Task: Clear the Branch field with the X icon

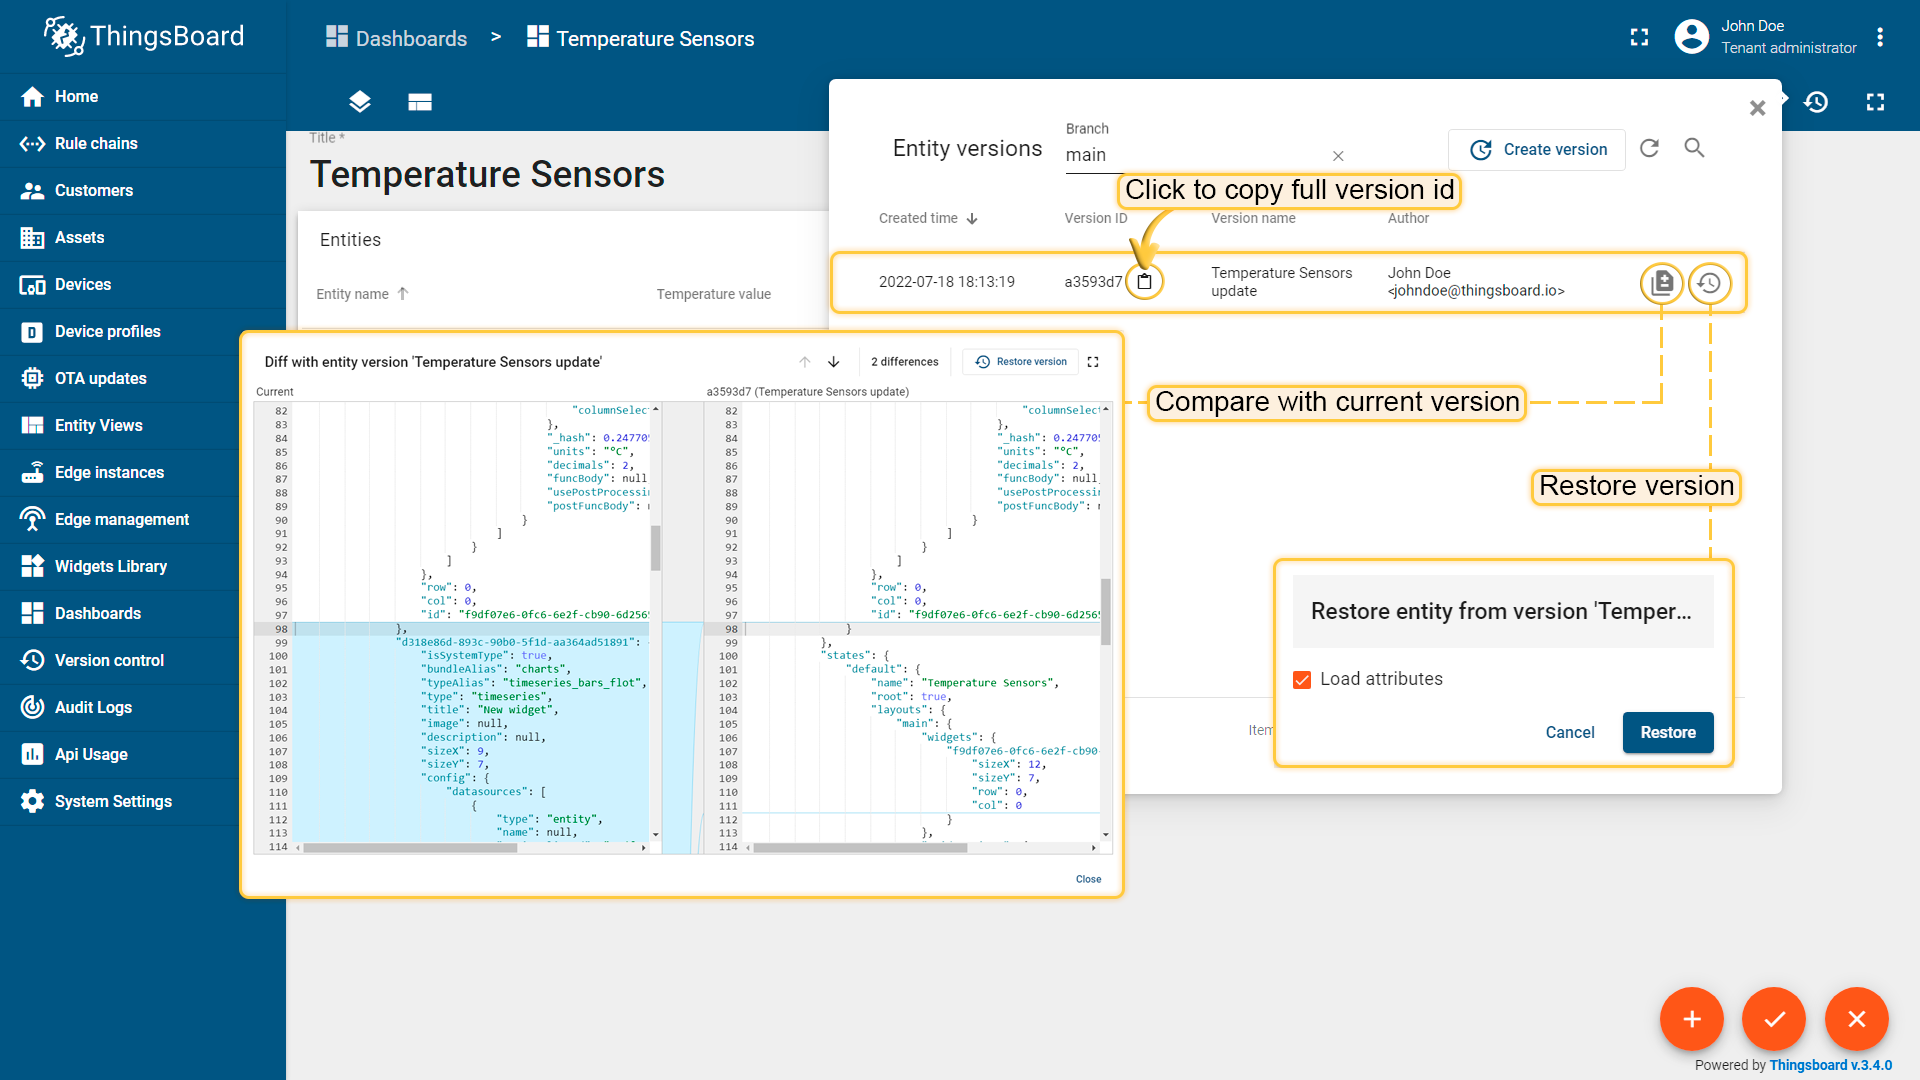Action: point(1338,156)
